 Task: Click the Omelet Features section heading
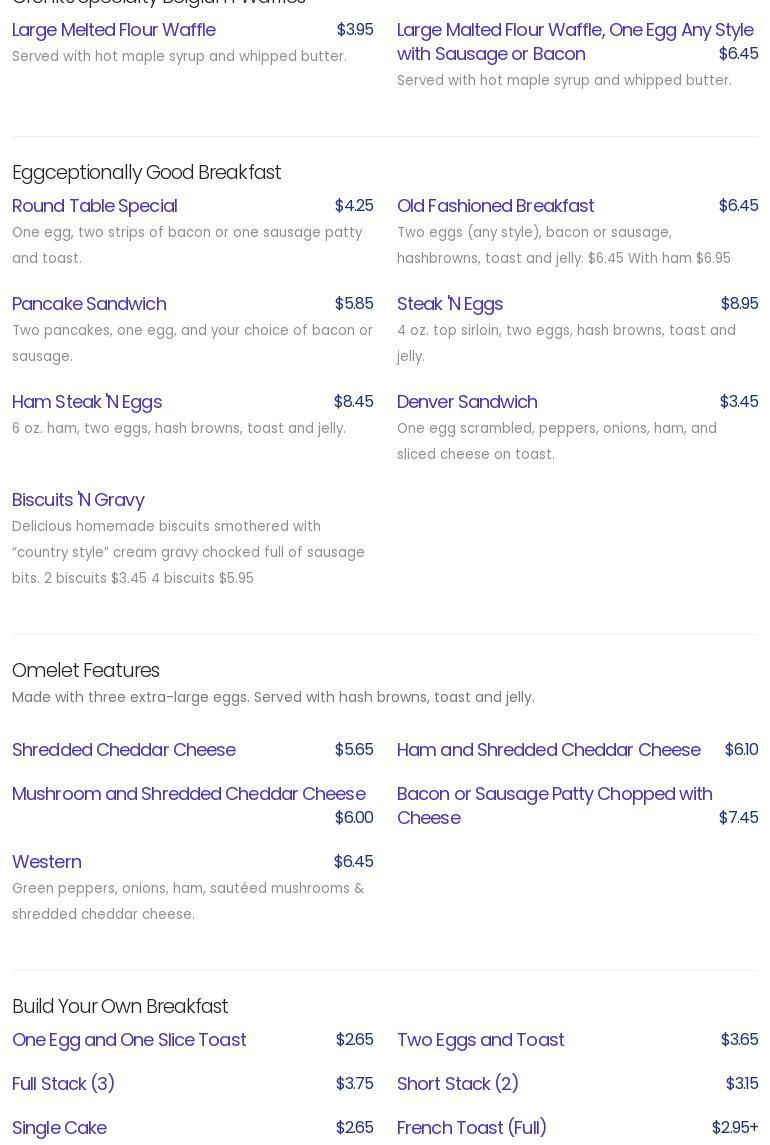coord(86,671)
